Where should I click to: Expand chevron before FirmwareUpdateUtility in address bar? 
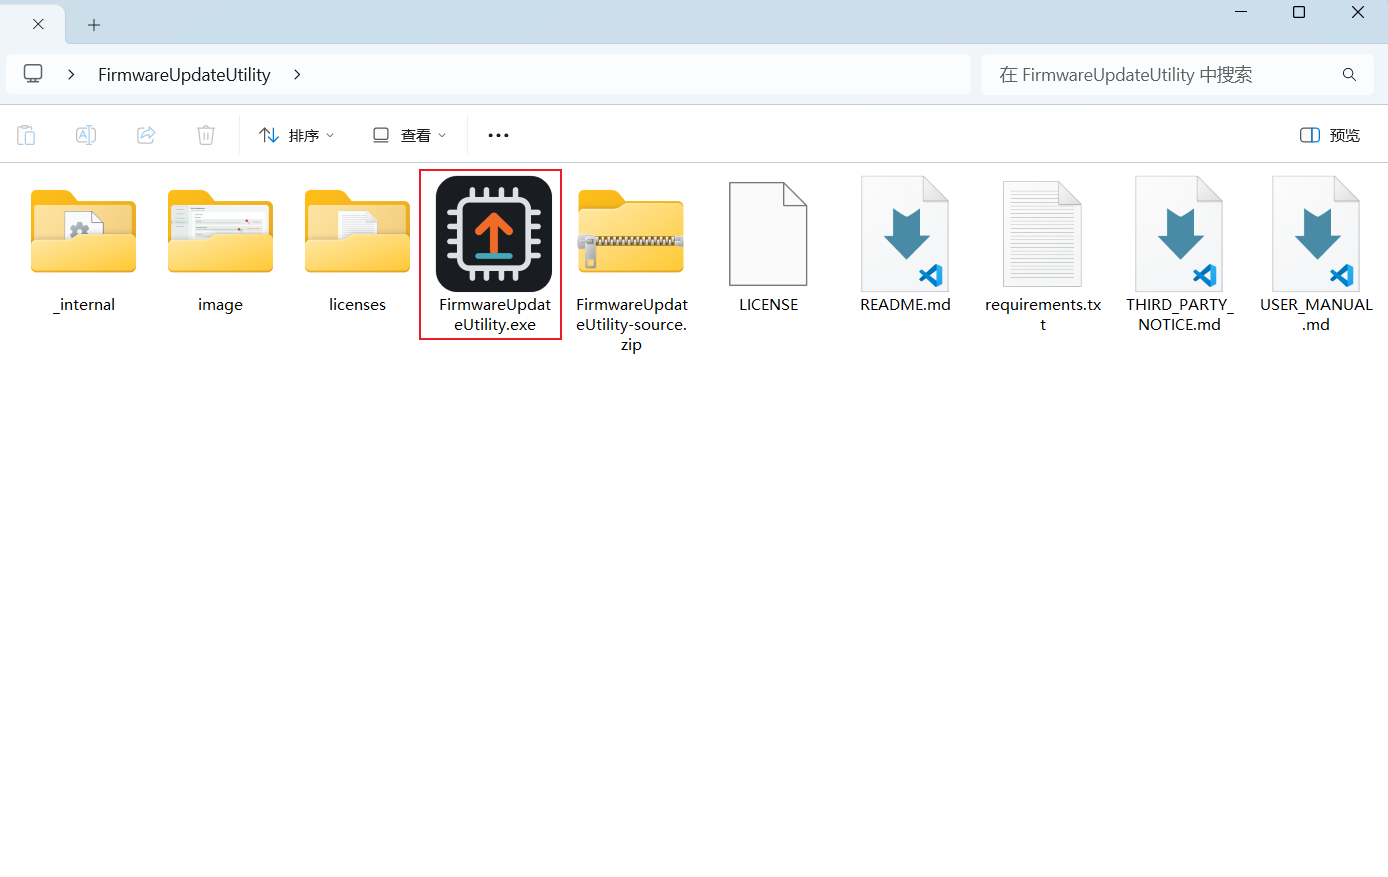(71, 75)
